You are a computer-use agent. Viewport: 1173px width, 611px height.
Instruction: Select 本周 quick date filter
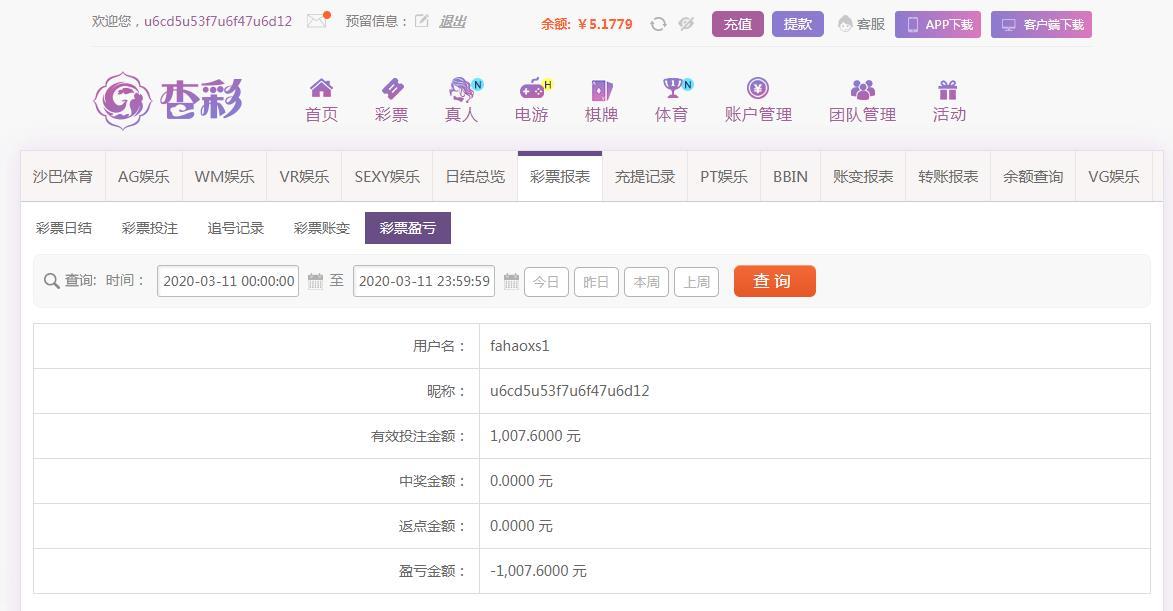pyautogui.click(x=646, y=282)
